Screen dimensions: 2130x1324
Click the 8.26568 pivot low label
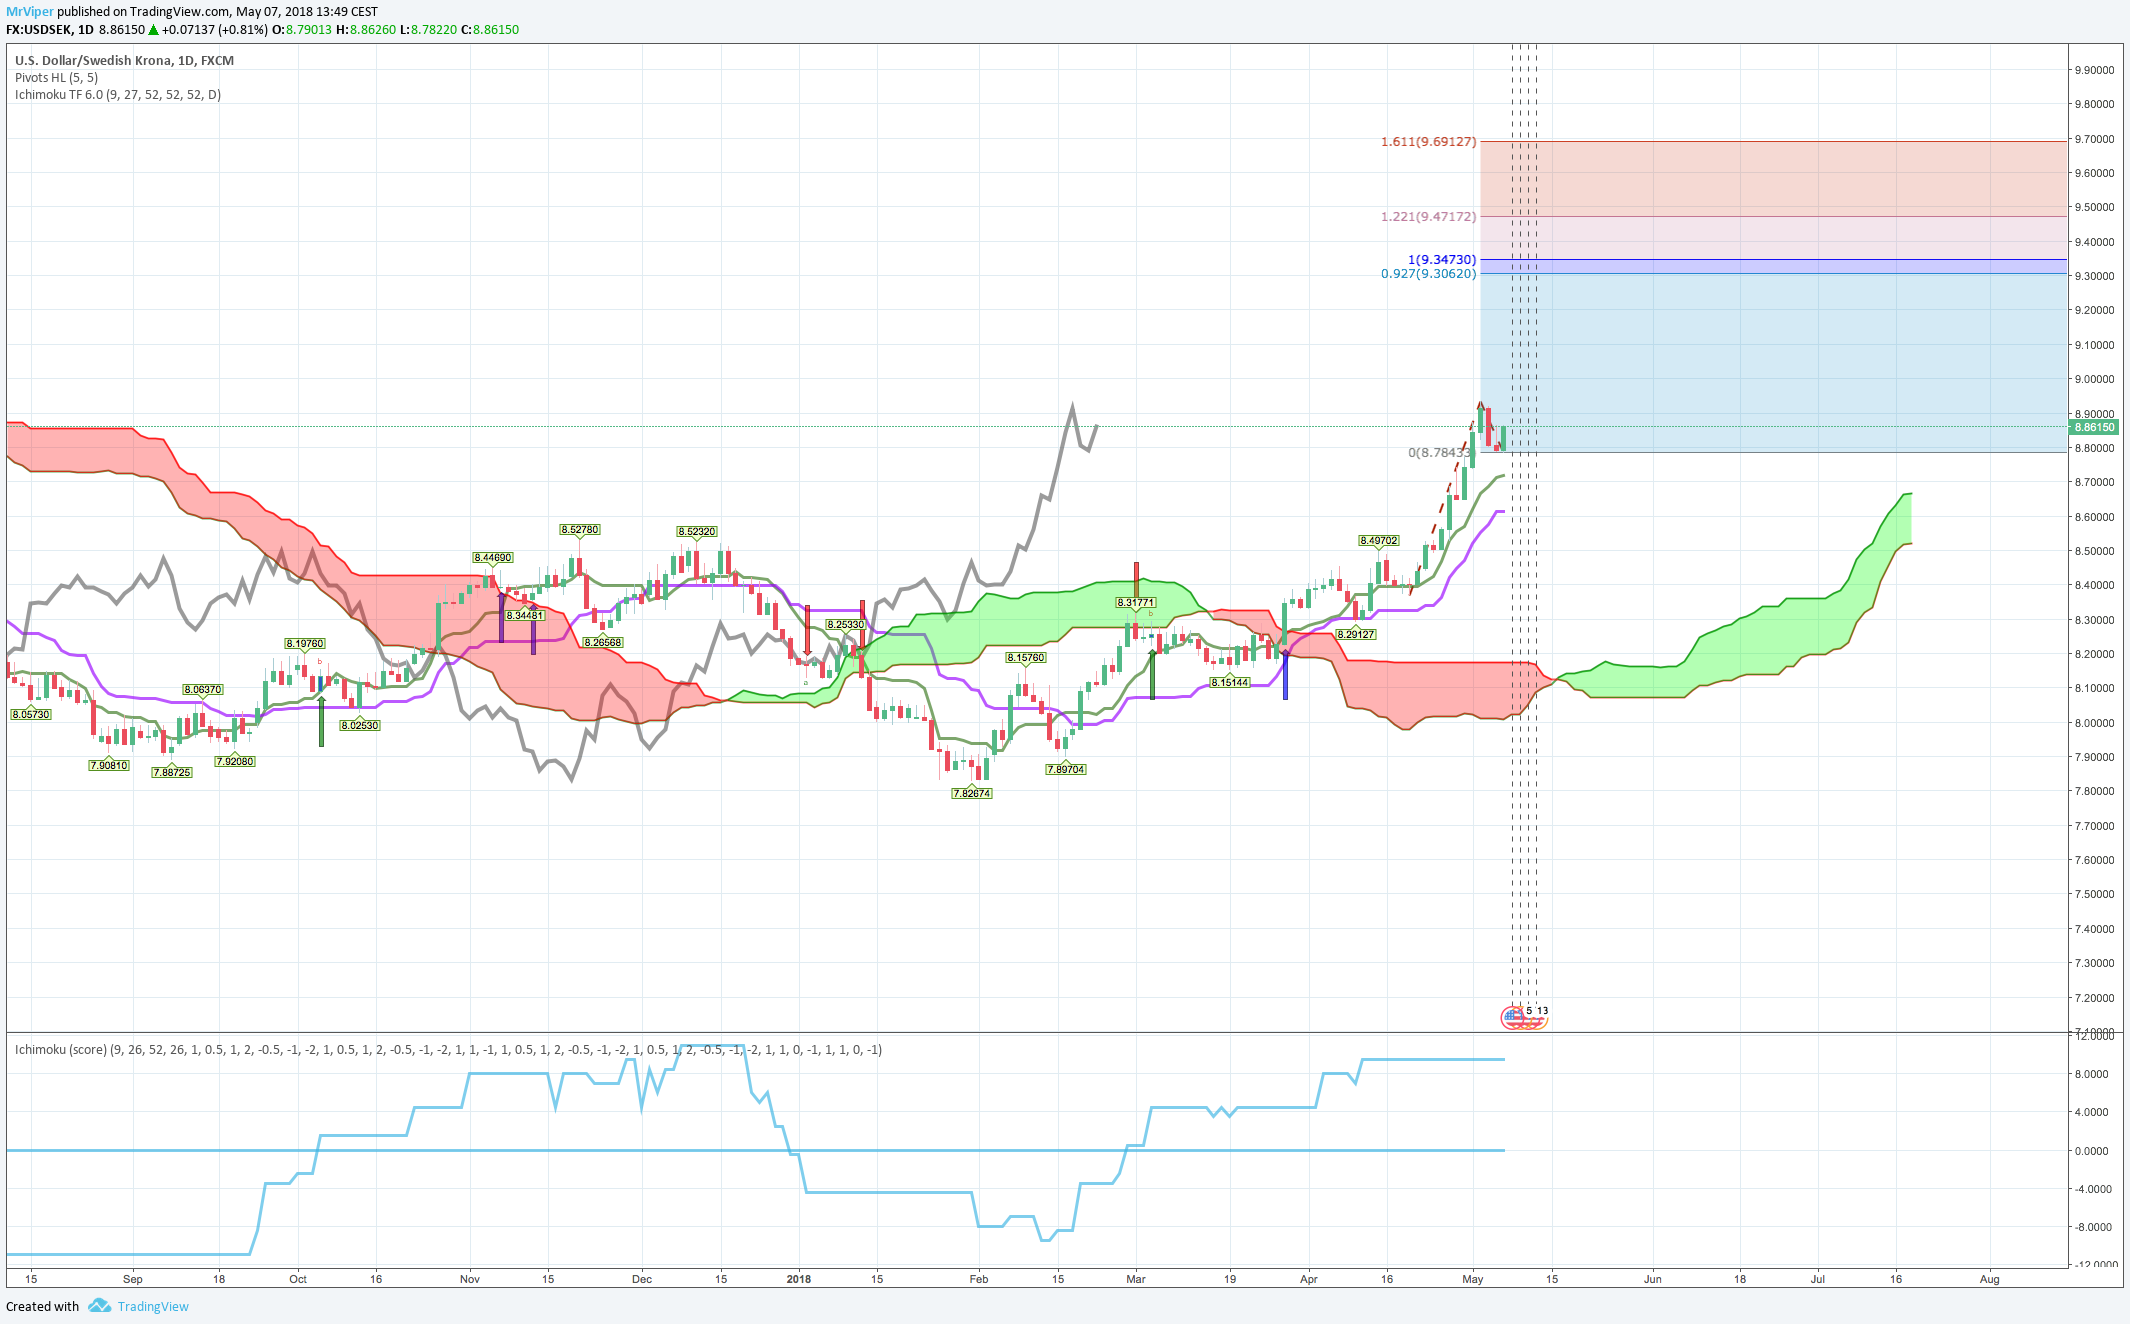(603, 642)
